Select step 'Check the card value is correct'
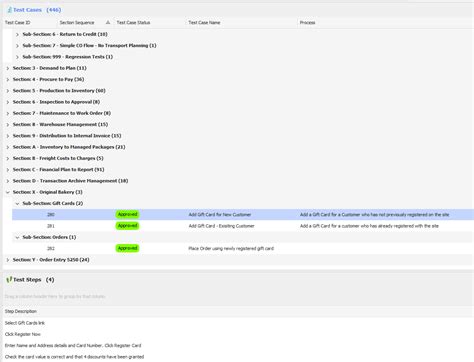Image resolution: width=474 pixels, height=362 pixels. click(x=74, y=357)
